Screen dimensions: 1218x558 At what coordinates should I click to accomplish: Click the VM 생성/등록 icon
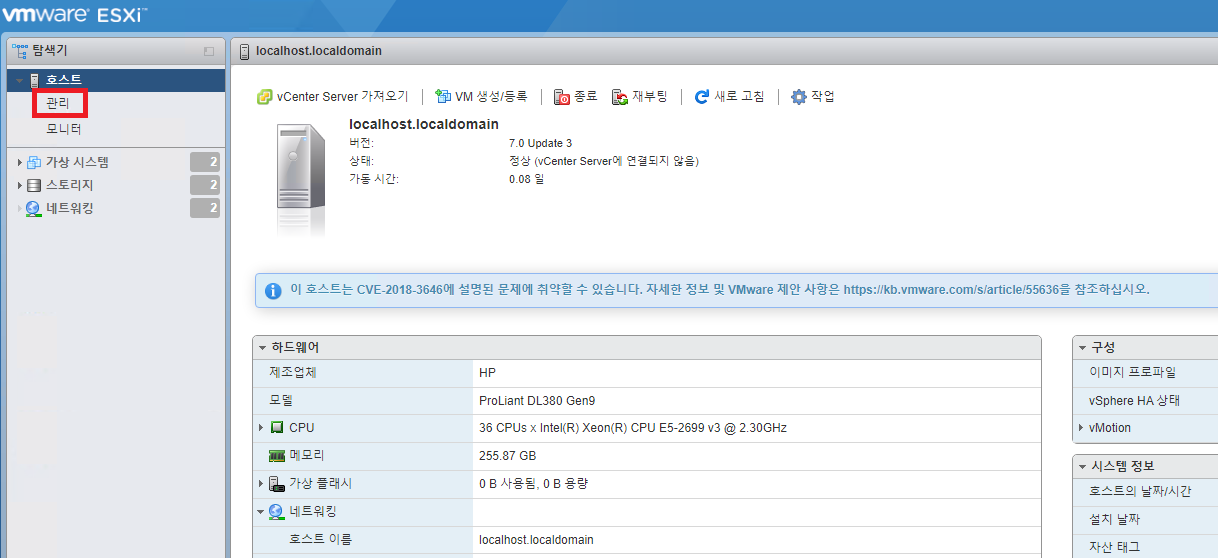coord(443,97)
